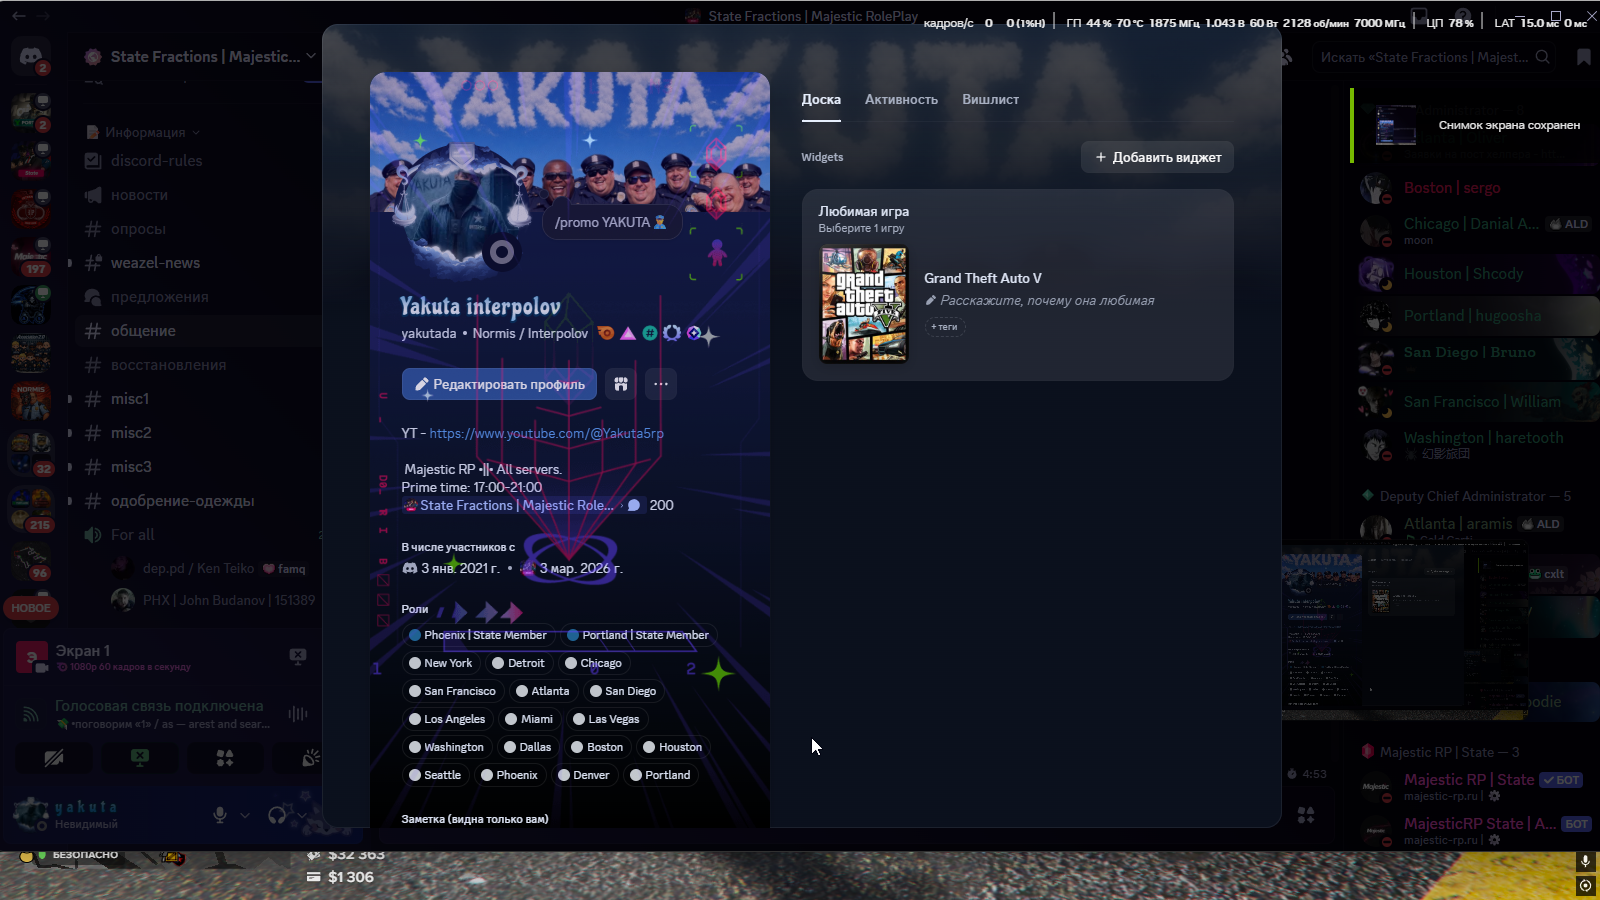Click the Заметка note field label

475,819
